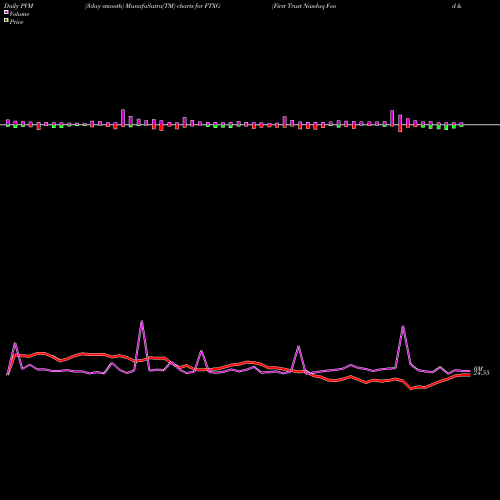Click the 'First Trust Nasdaq Foo' title text

(x=304, y=6)
